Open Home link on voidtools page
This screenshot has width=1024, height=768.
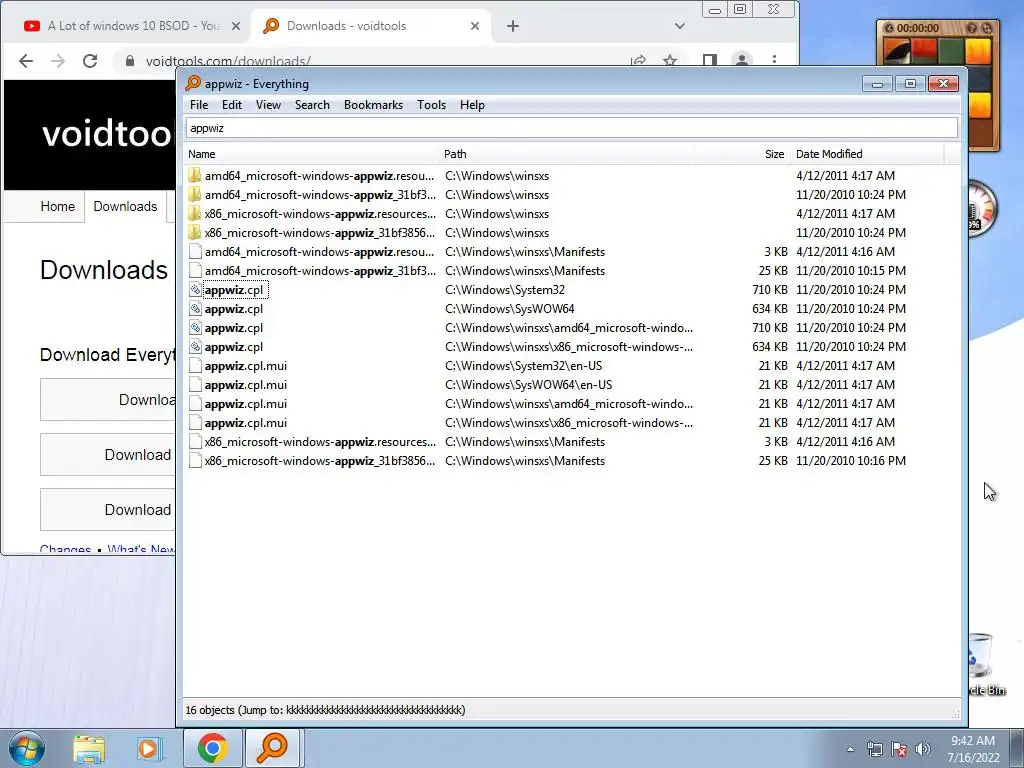click(57, 206)
